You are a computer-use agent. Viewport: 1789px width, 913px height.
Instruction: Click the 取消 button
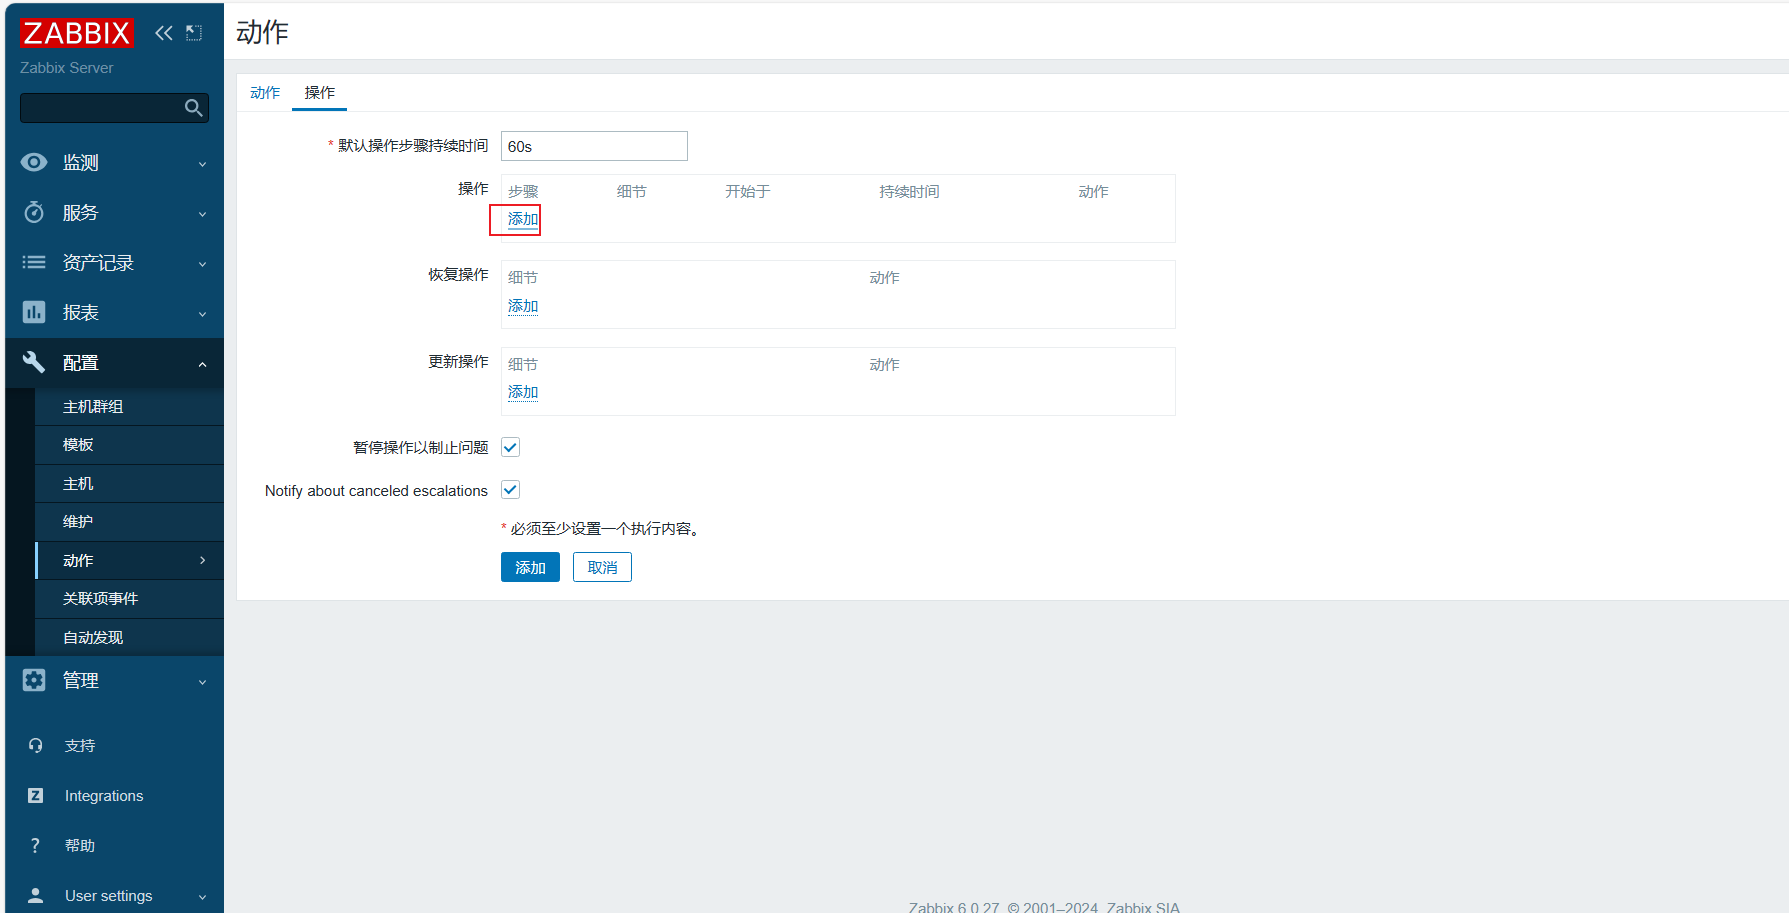(x=602, y=567)
